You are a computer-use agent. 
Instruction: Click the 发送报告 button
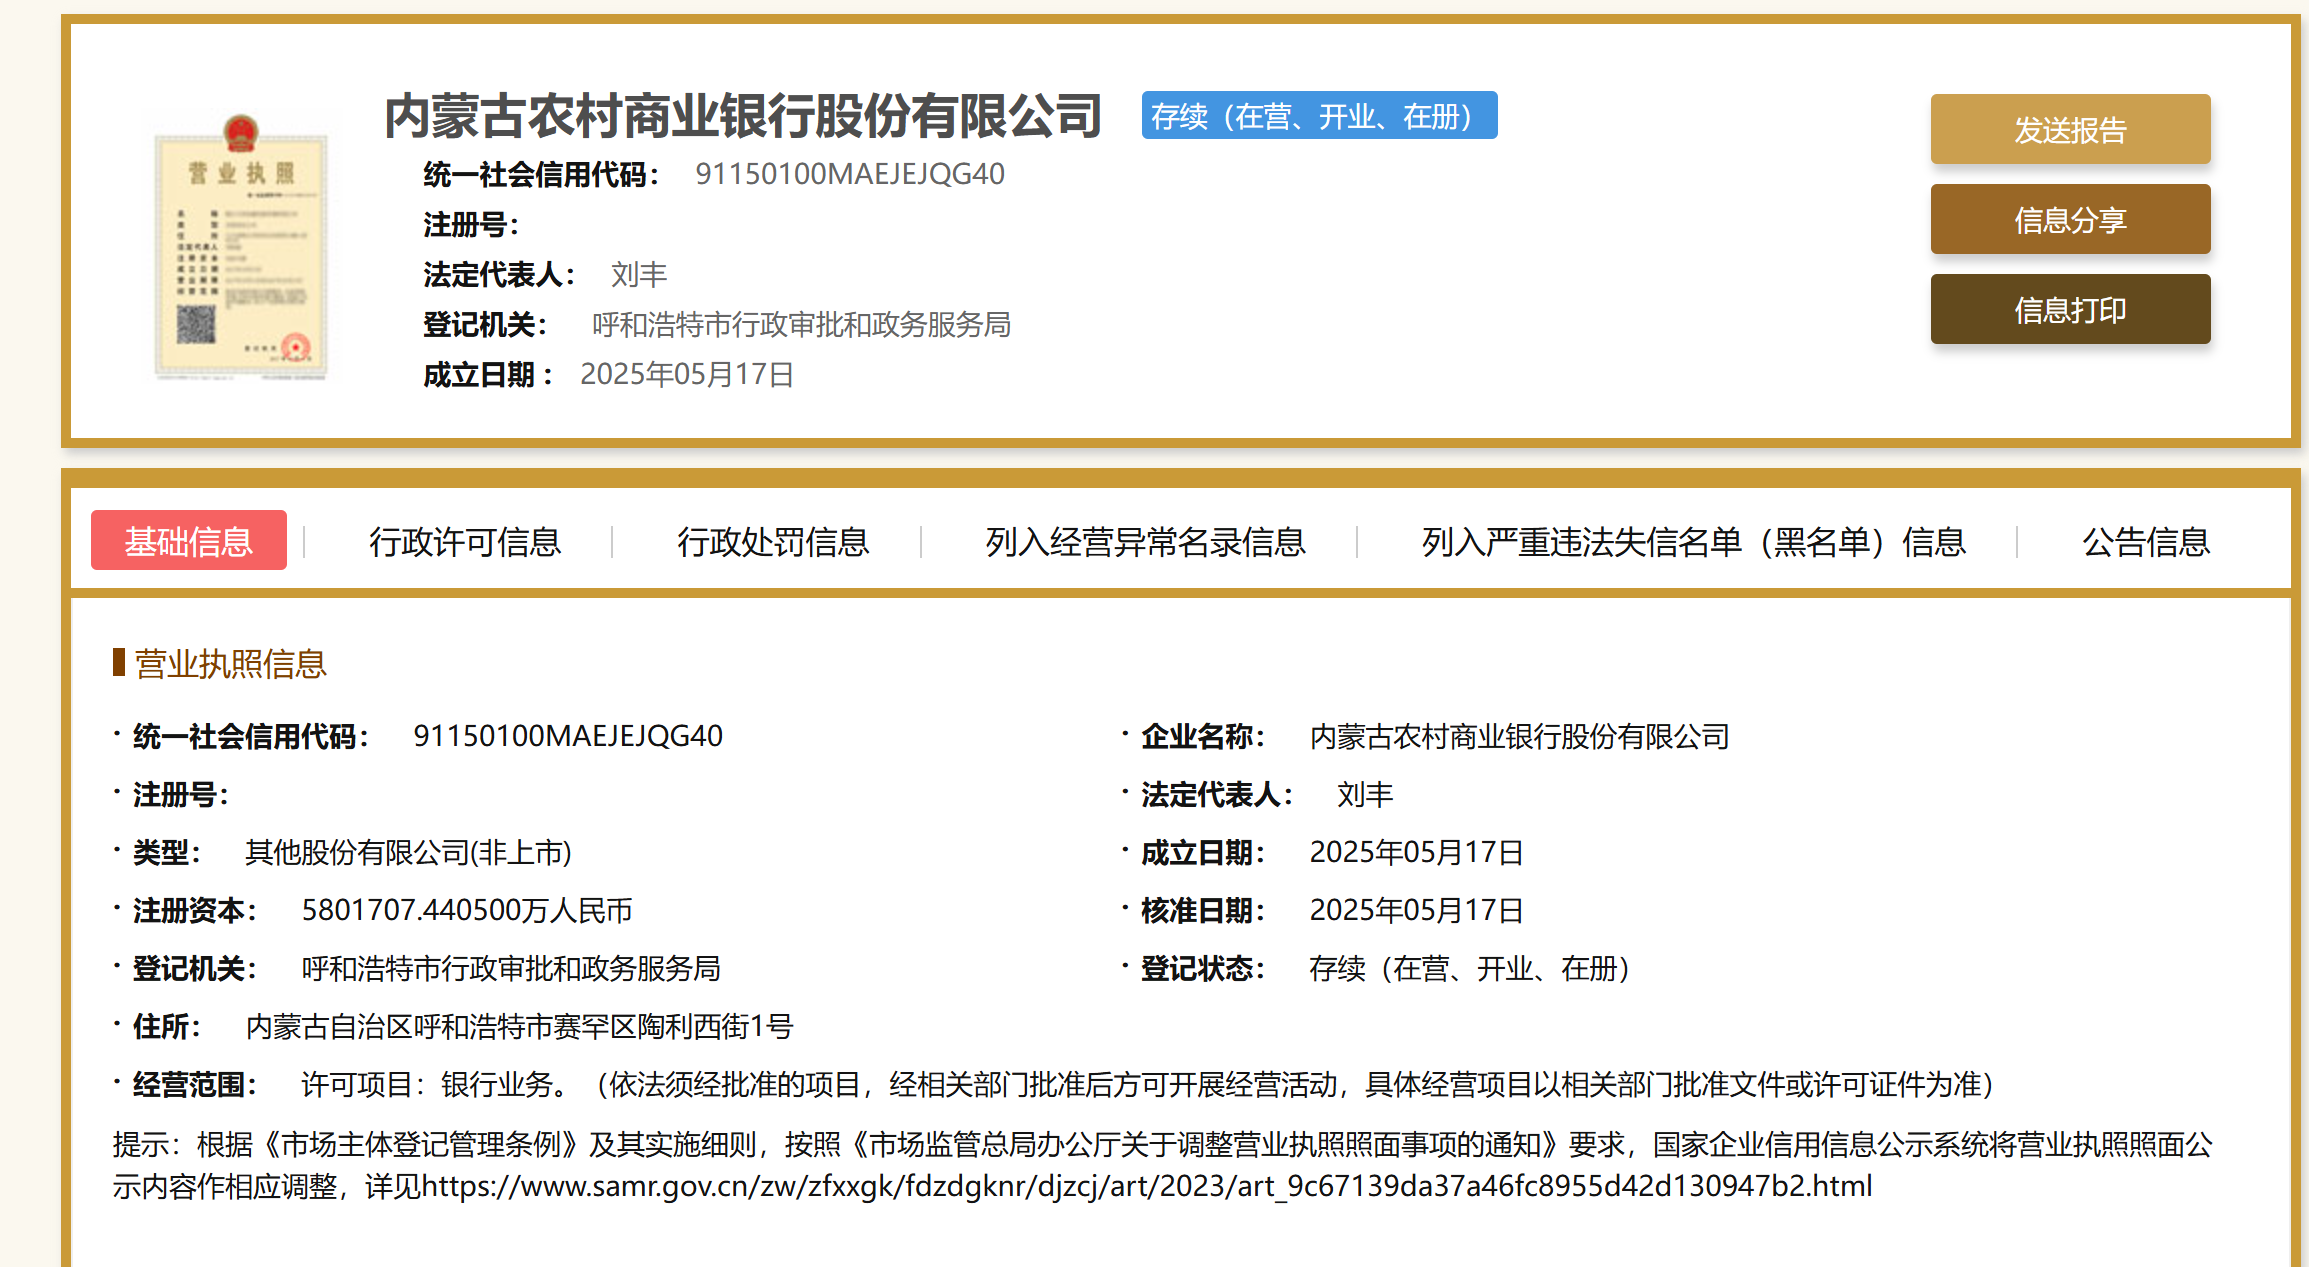[x=2069, y=130]
